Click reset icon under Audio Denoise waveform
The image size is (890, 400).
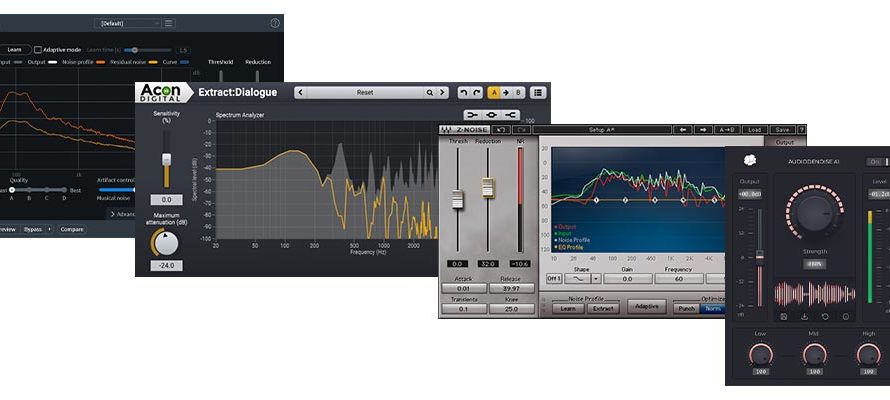tap(825, 317)
